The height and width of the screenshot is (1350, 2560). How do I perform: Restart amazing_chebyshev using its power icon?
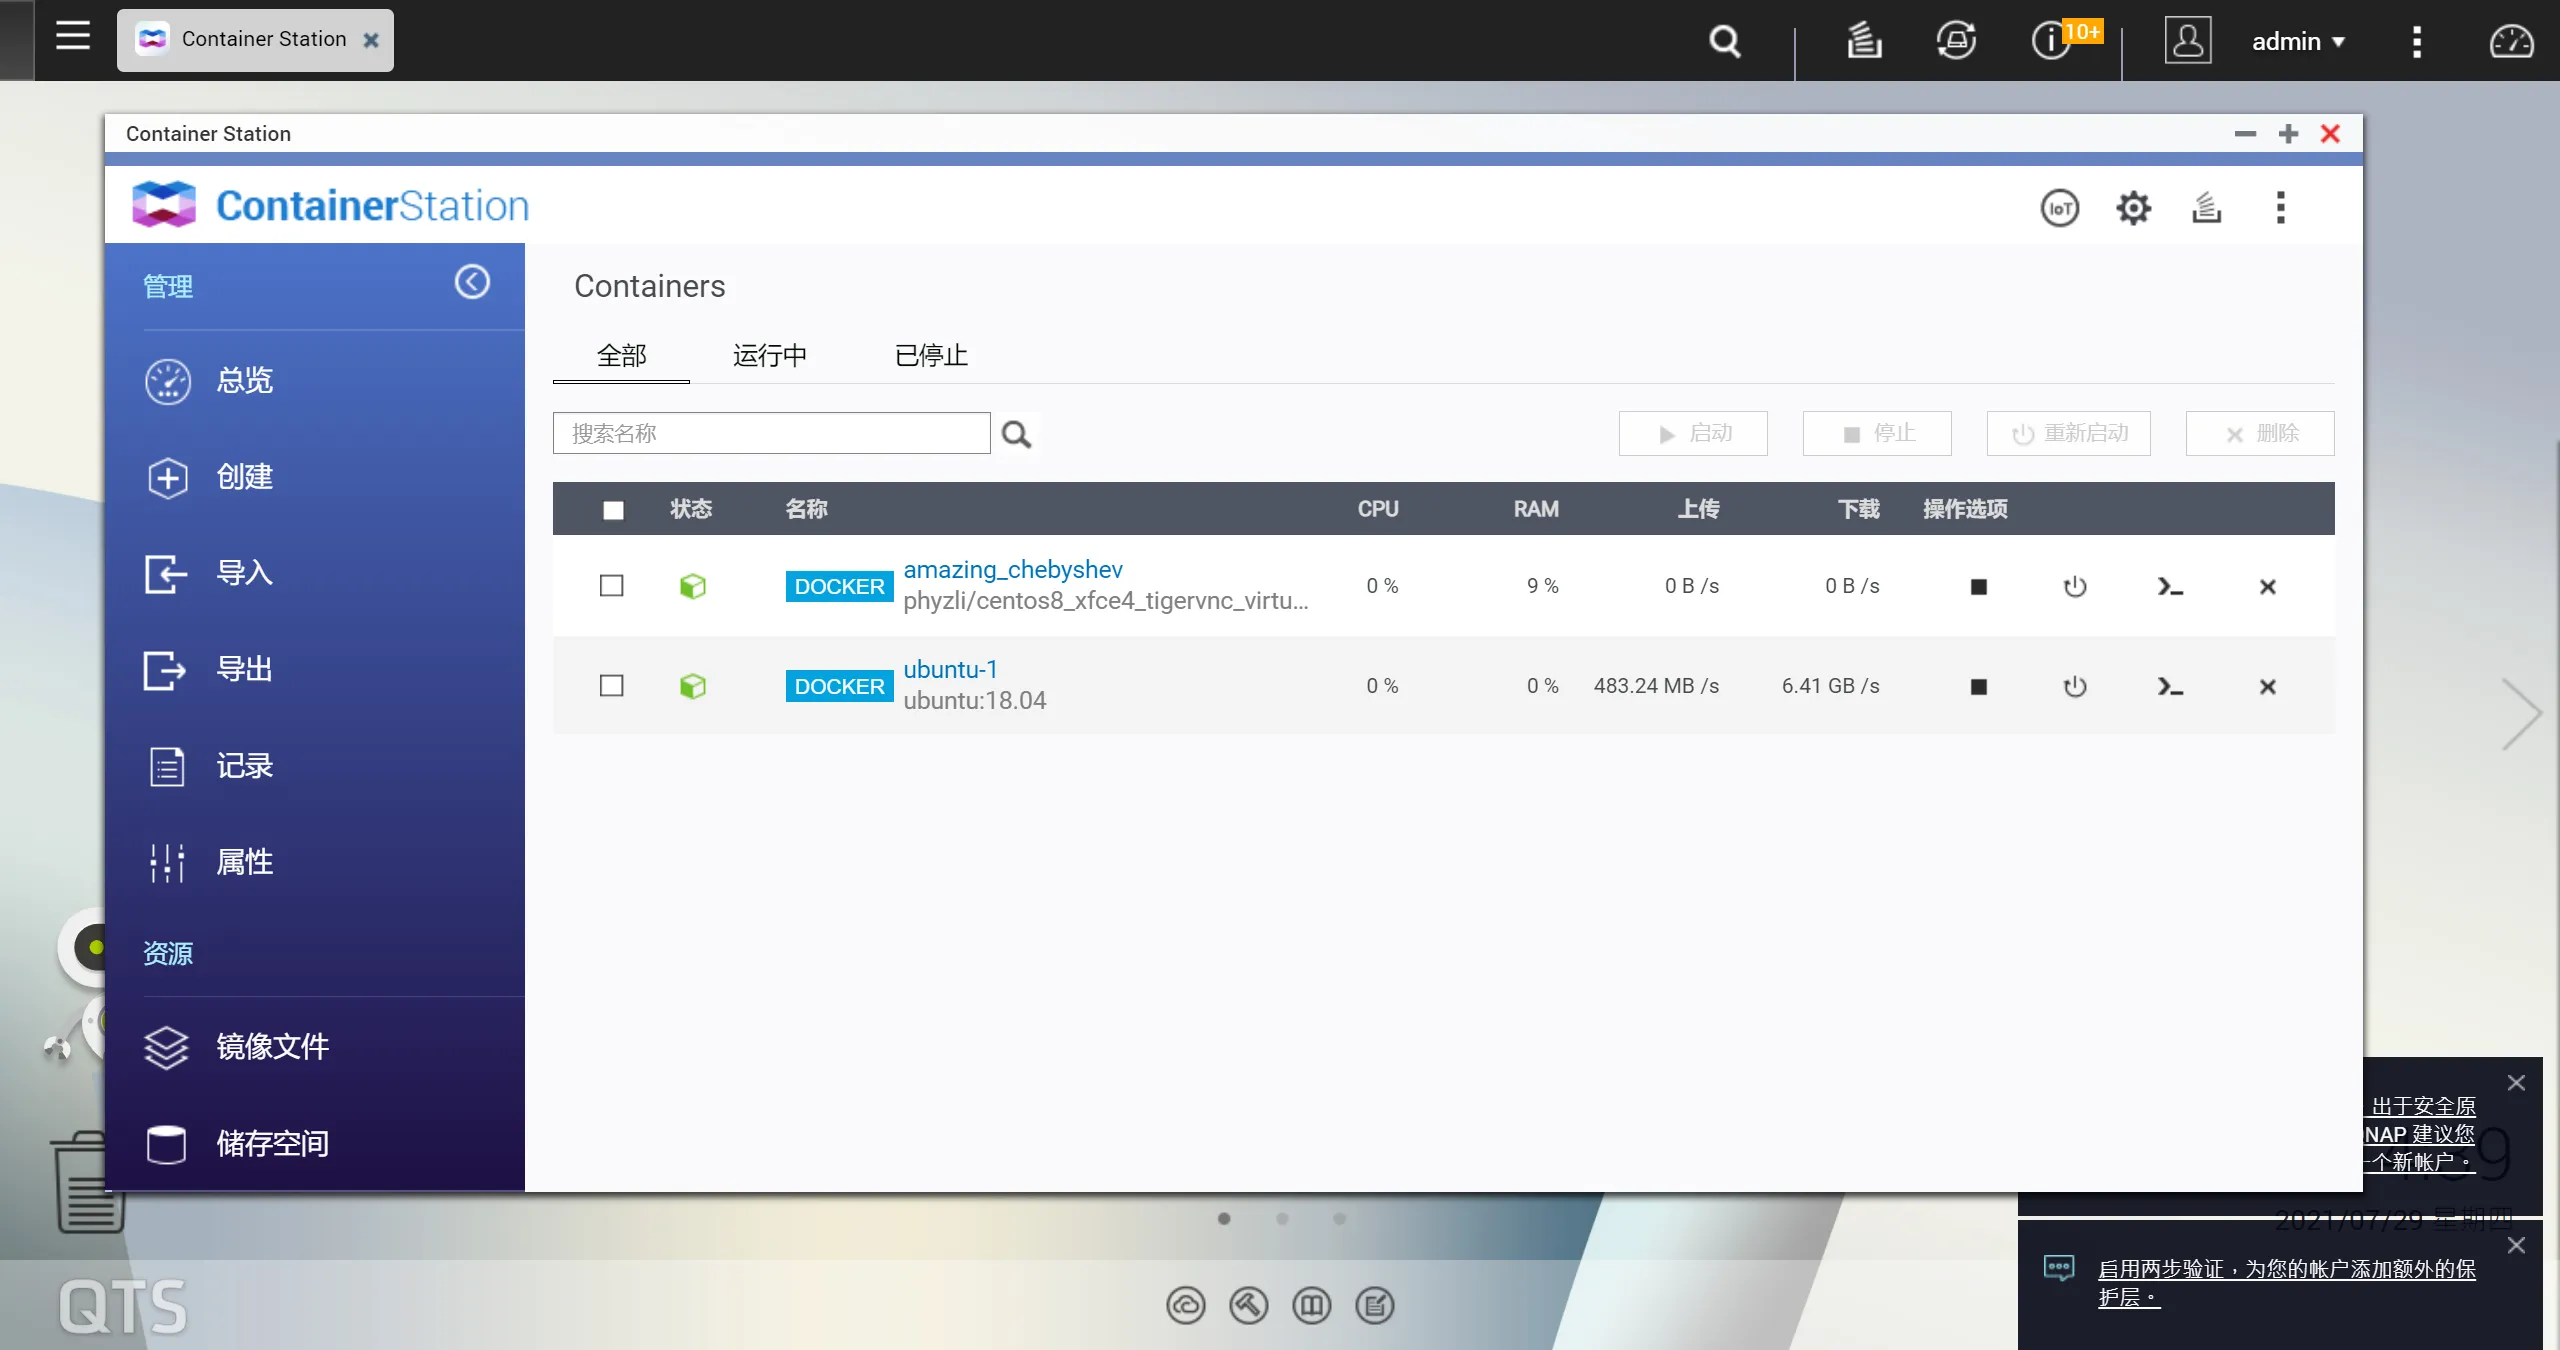[x=2075, y=587]
